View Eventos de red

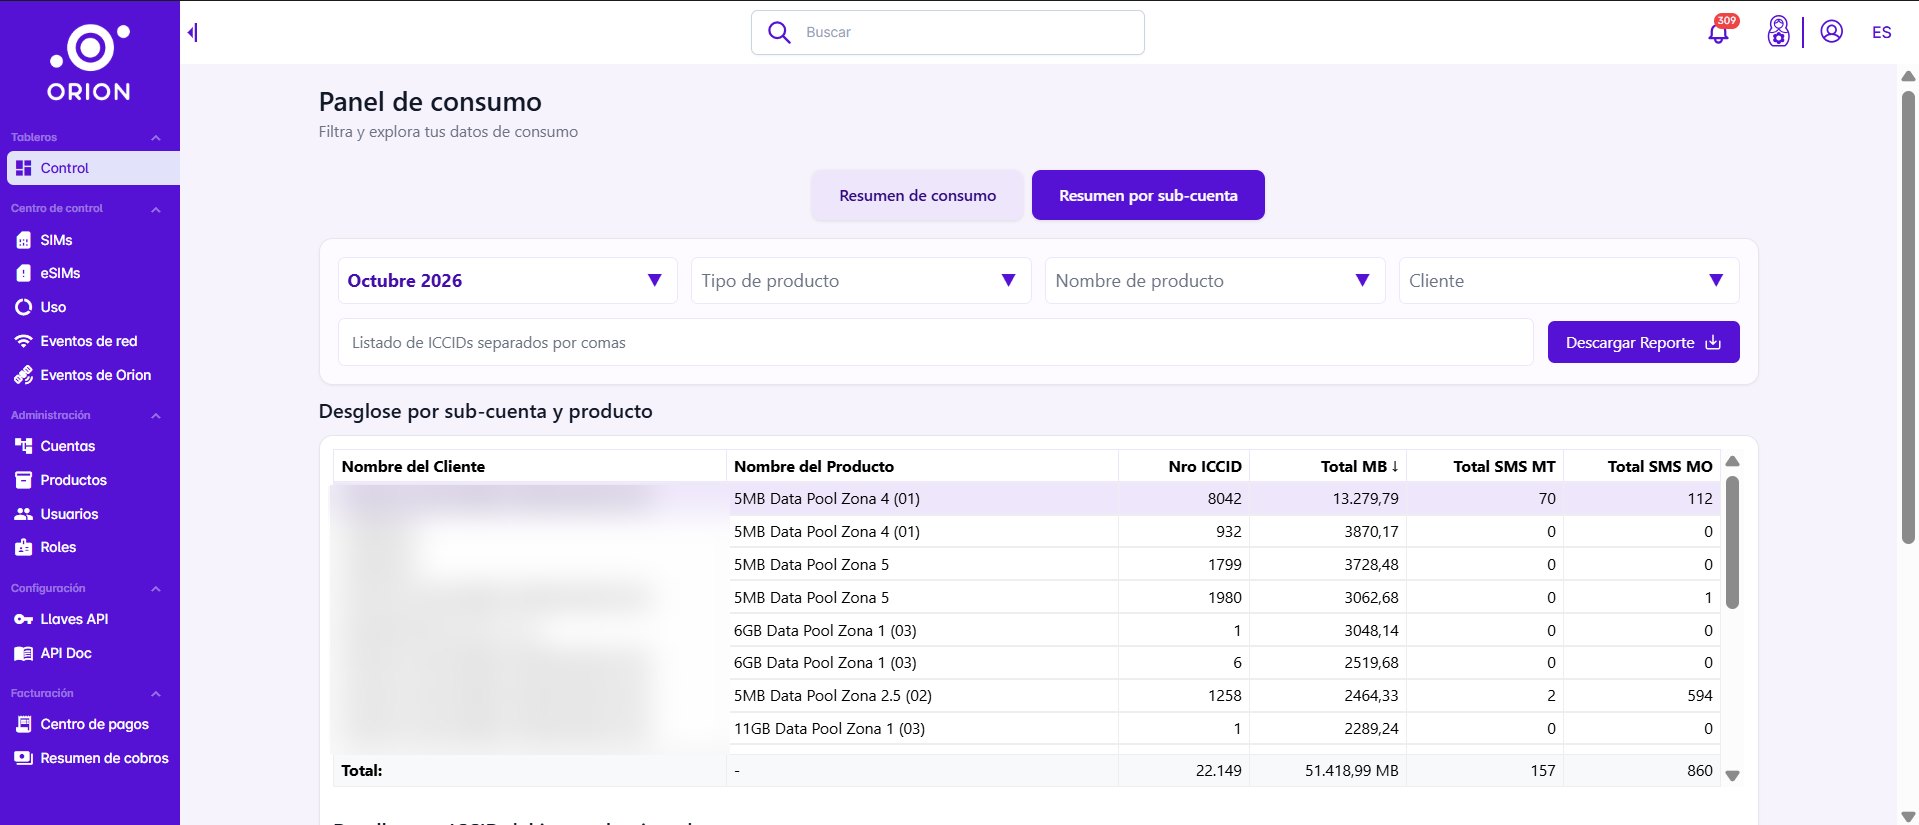(x=89, y=341)
